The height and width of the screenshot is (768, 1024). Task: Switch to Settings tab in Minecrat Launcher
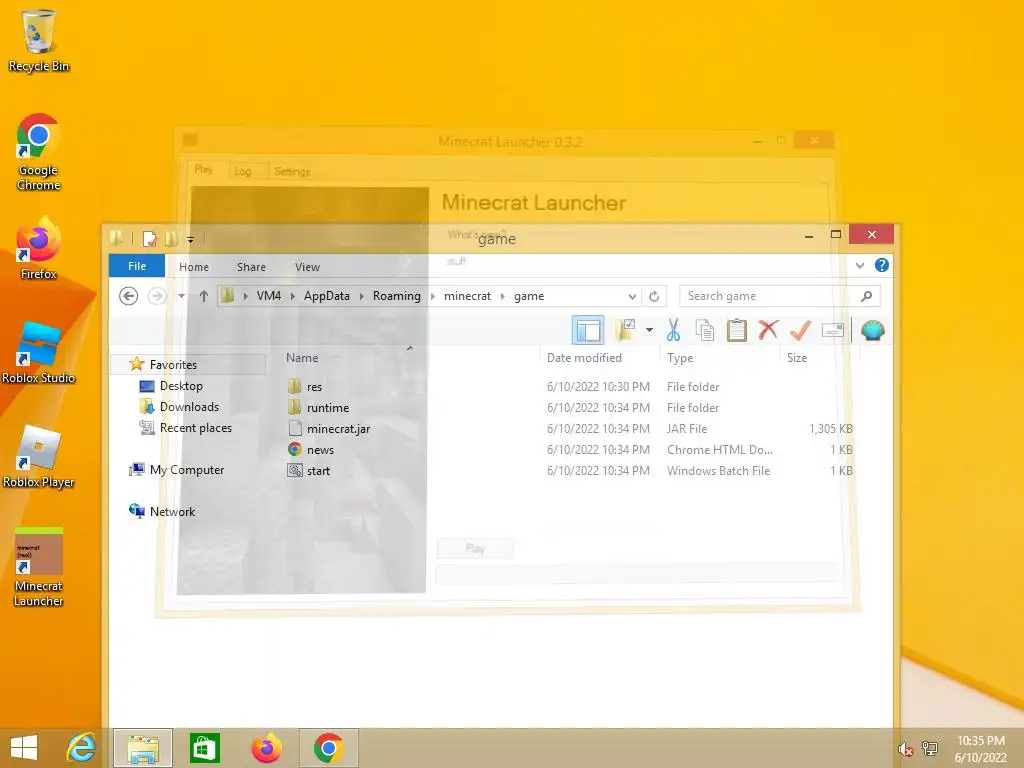292,171
